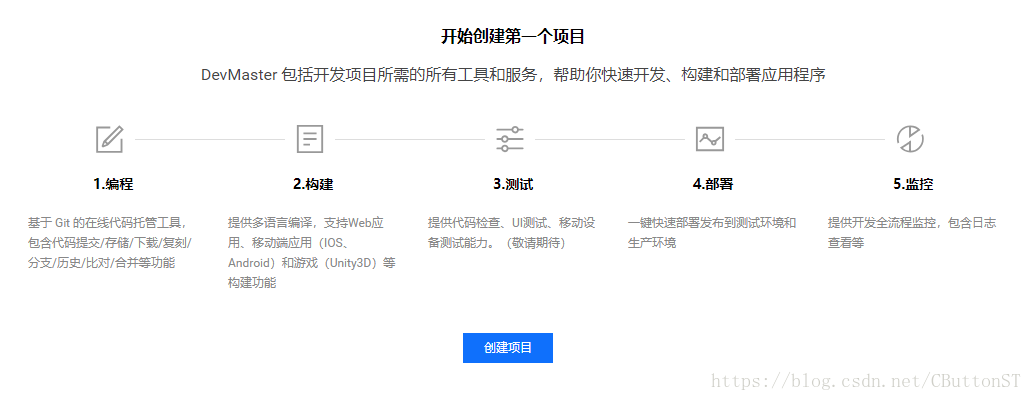
Task: Select the 4.部署 step heading
Action: (713, 184)
